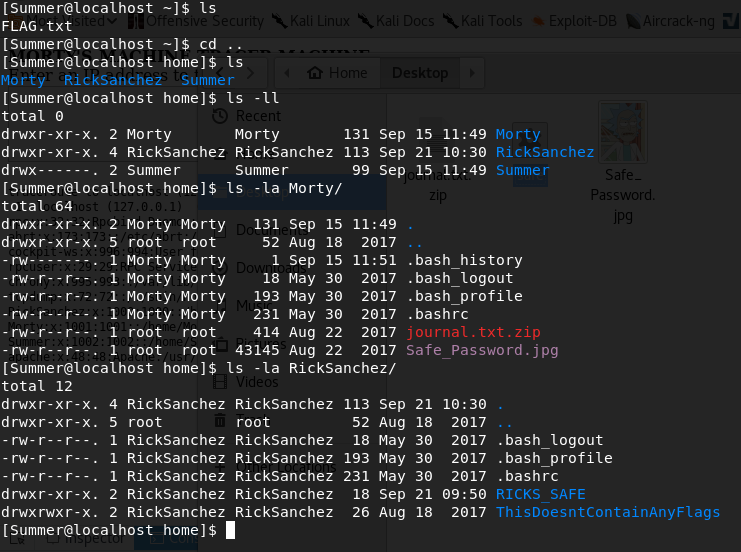Click RICKS_SAFE directory name in terminal listing

click(540, 494)
